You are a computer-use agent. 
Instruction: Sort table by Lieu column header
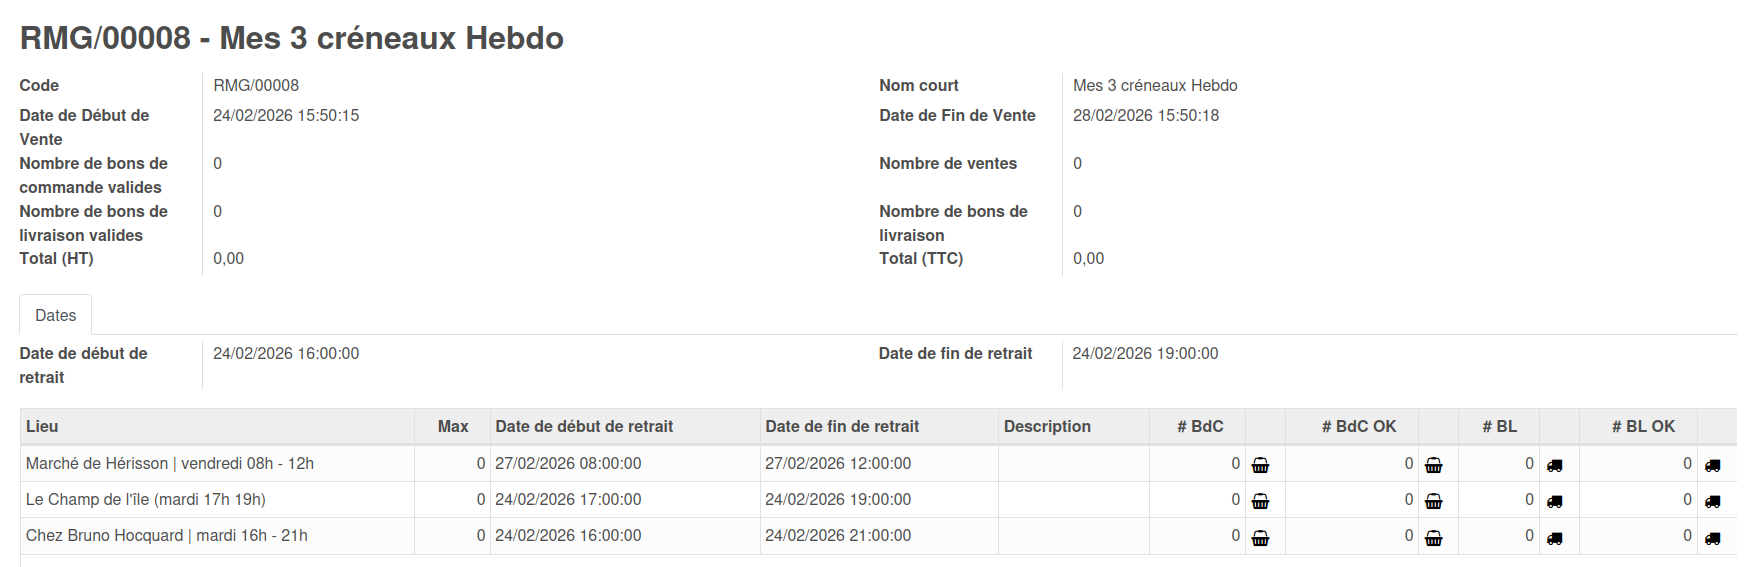pos(42,427)
